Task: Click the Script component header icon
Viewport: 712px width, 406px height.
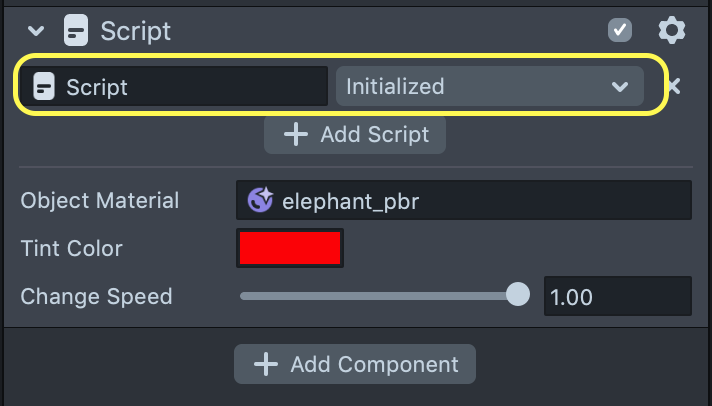Action: [76, 30]
